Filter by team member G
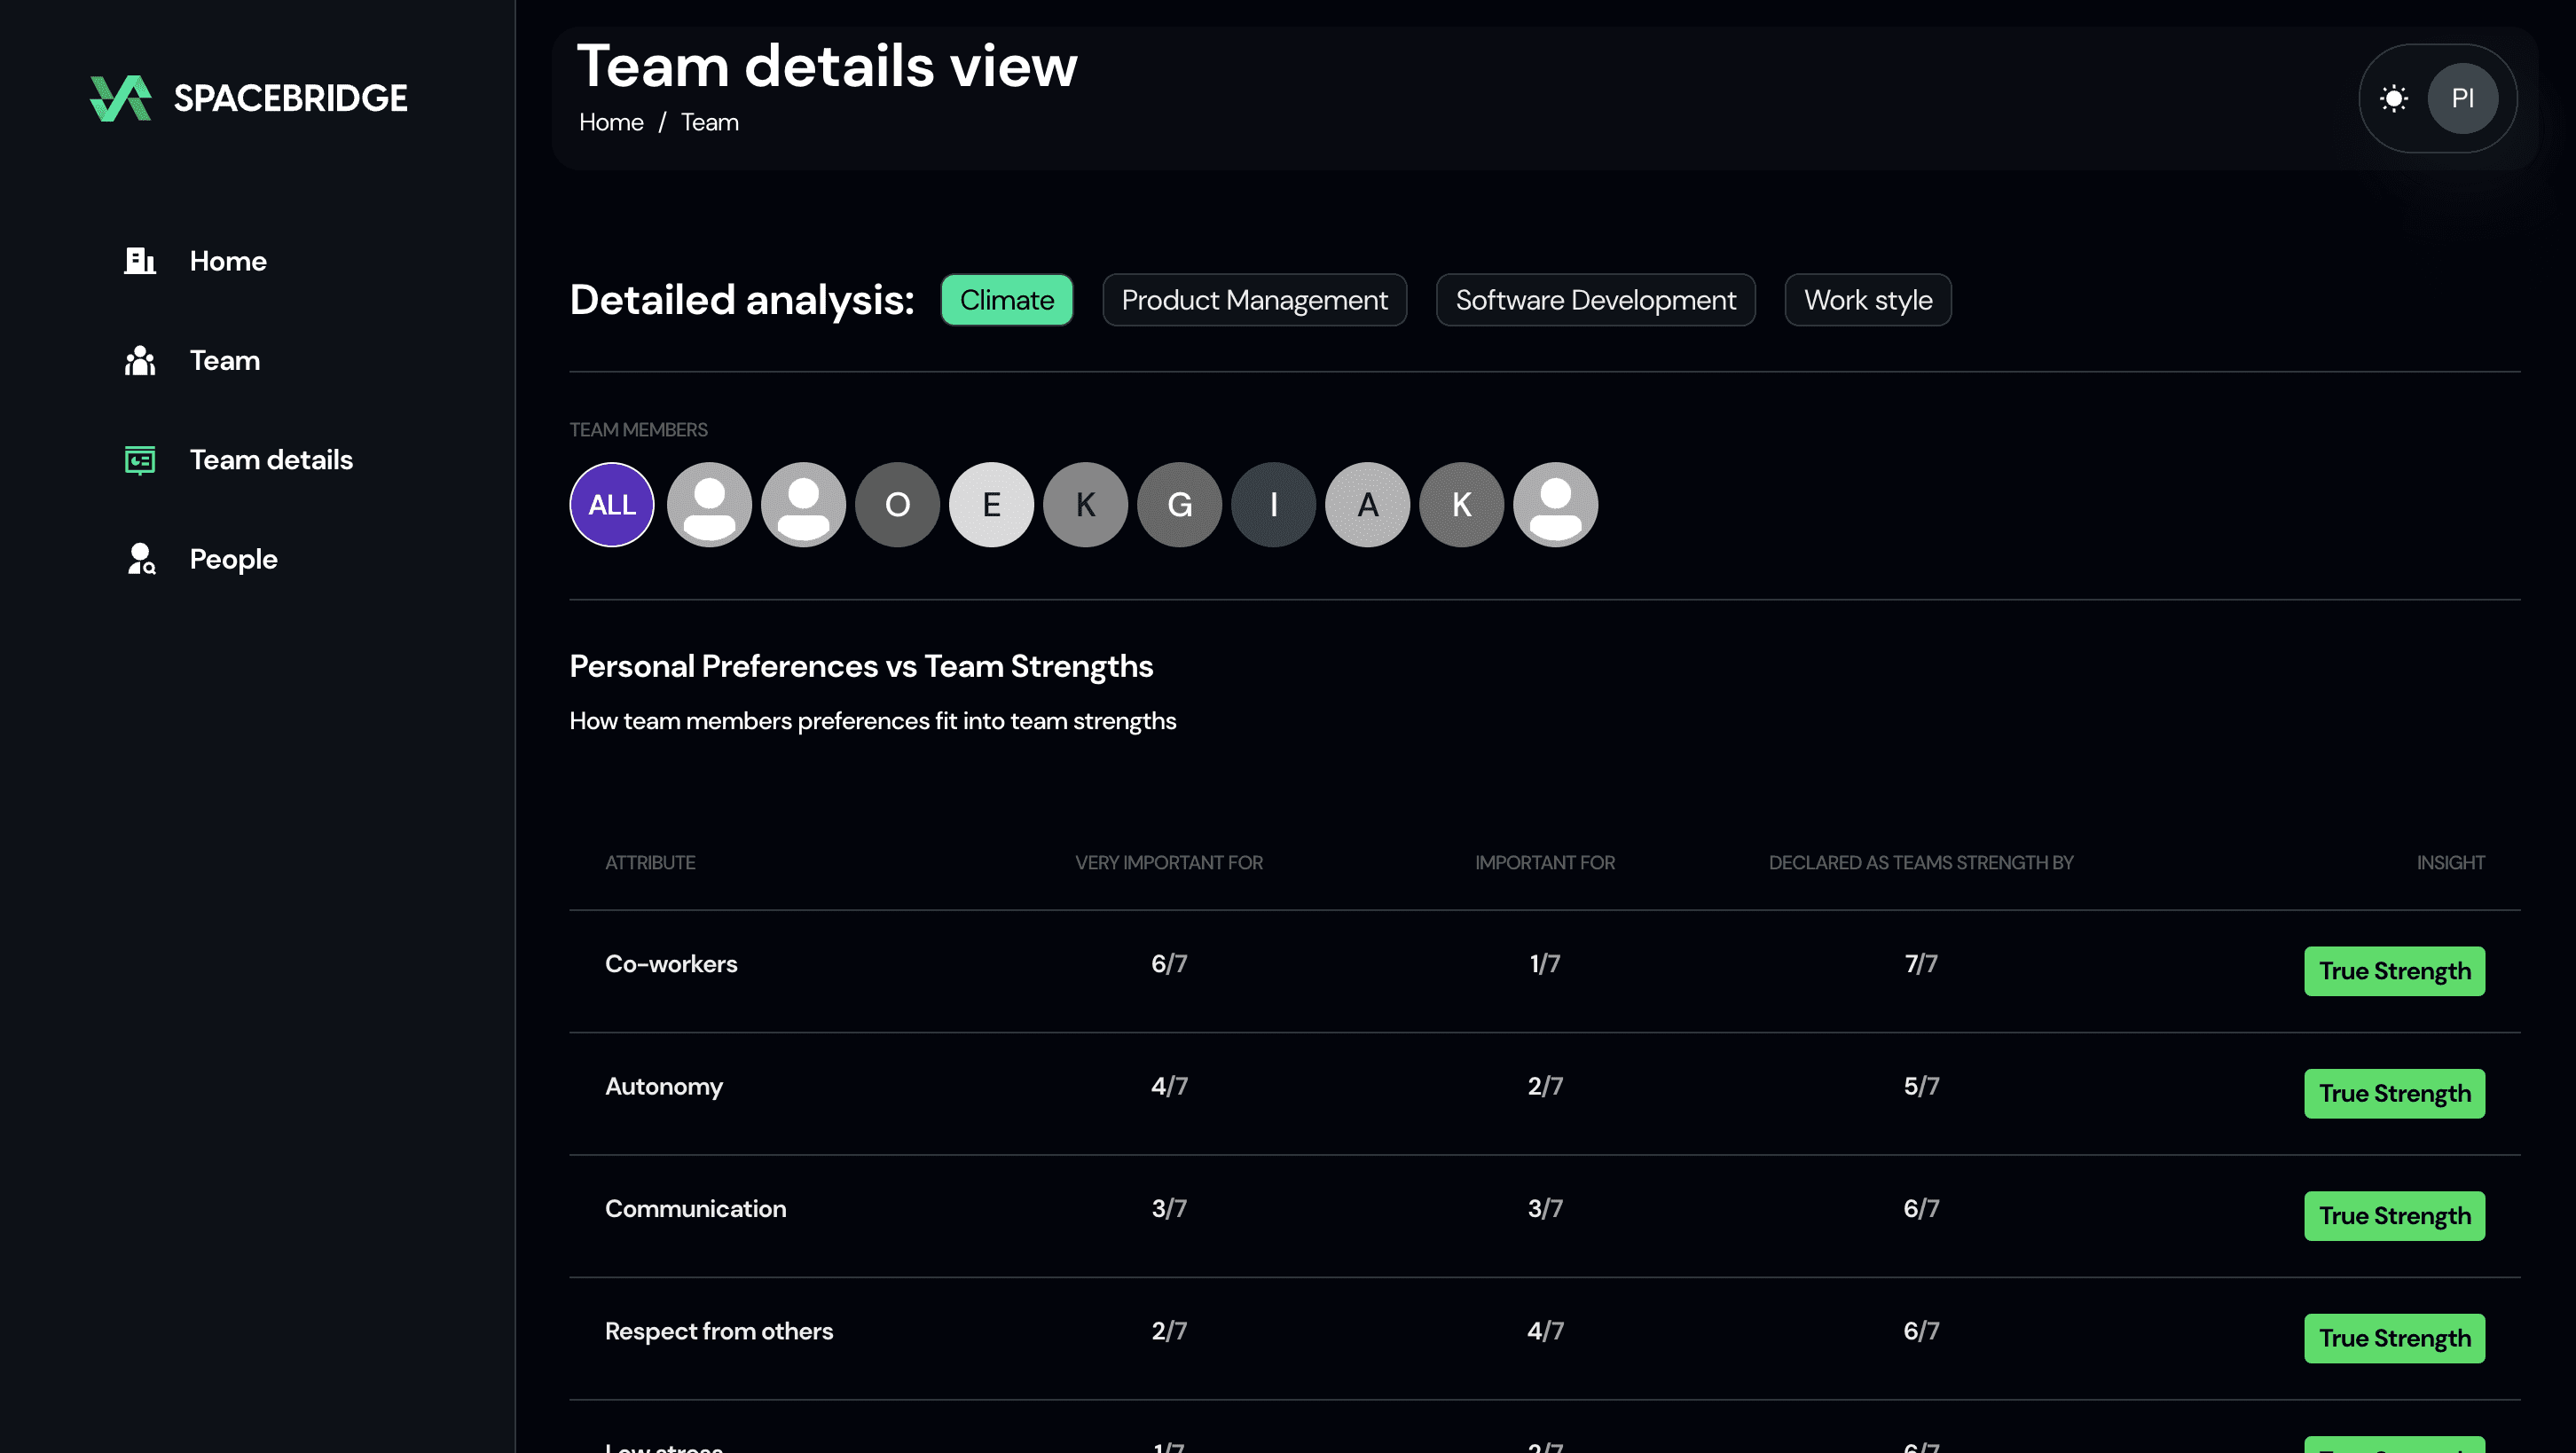This screenshot has width=2576, height=1453. click(x=1179, y=504)
